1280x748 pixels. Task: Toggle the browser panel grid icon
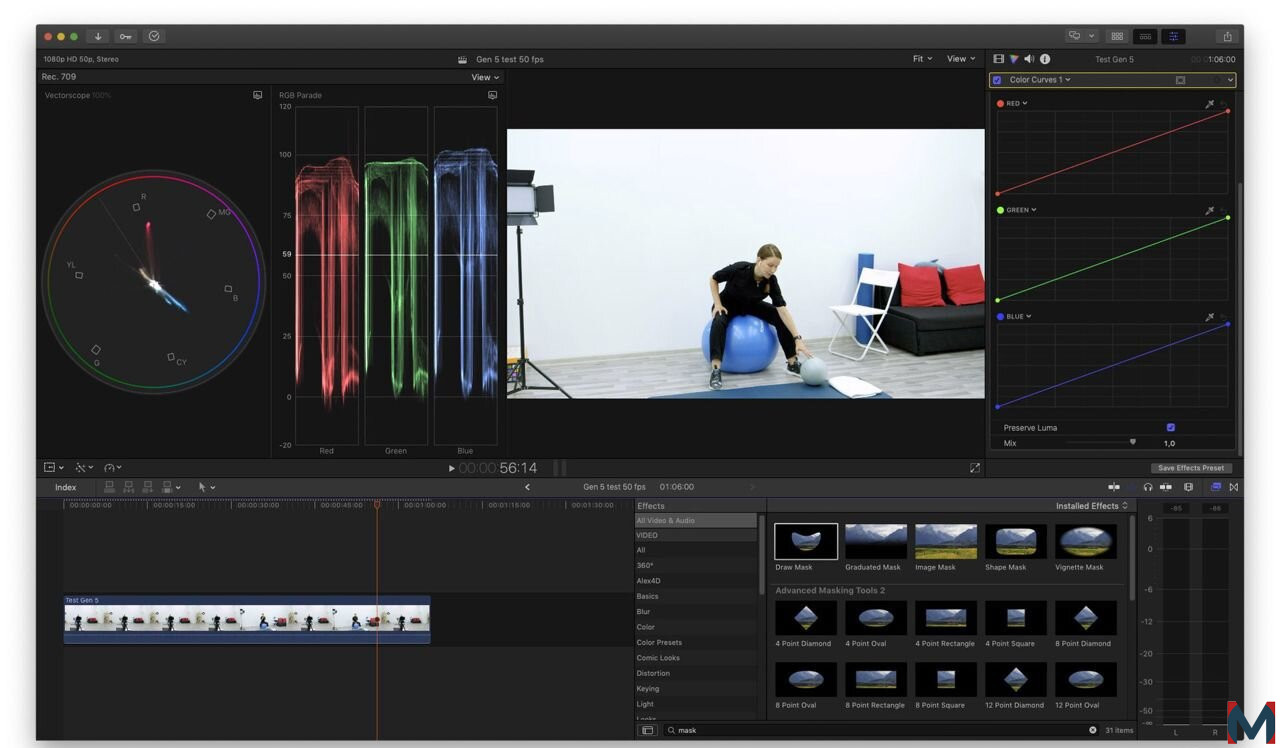pos(1117,36)
